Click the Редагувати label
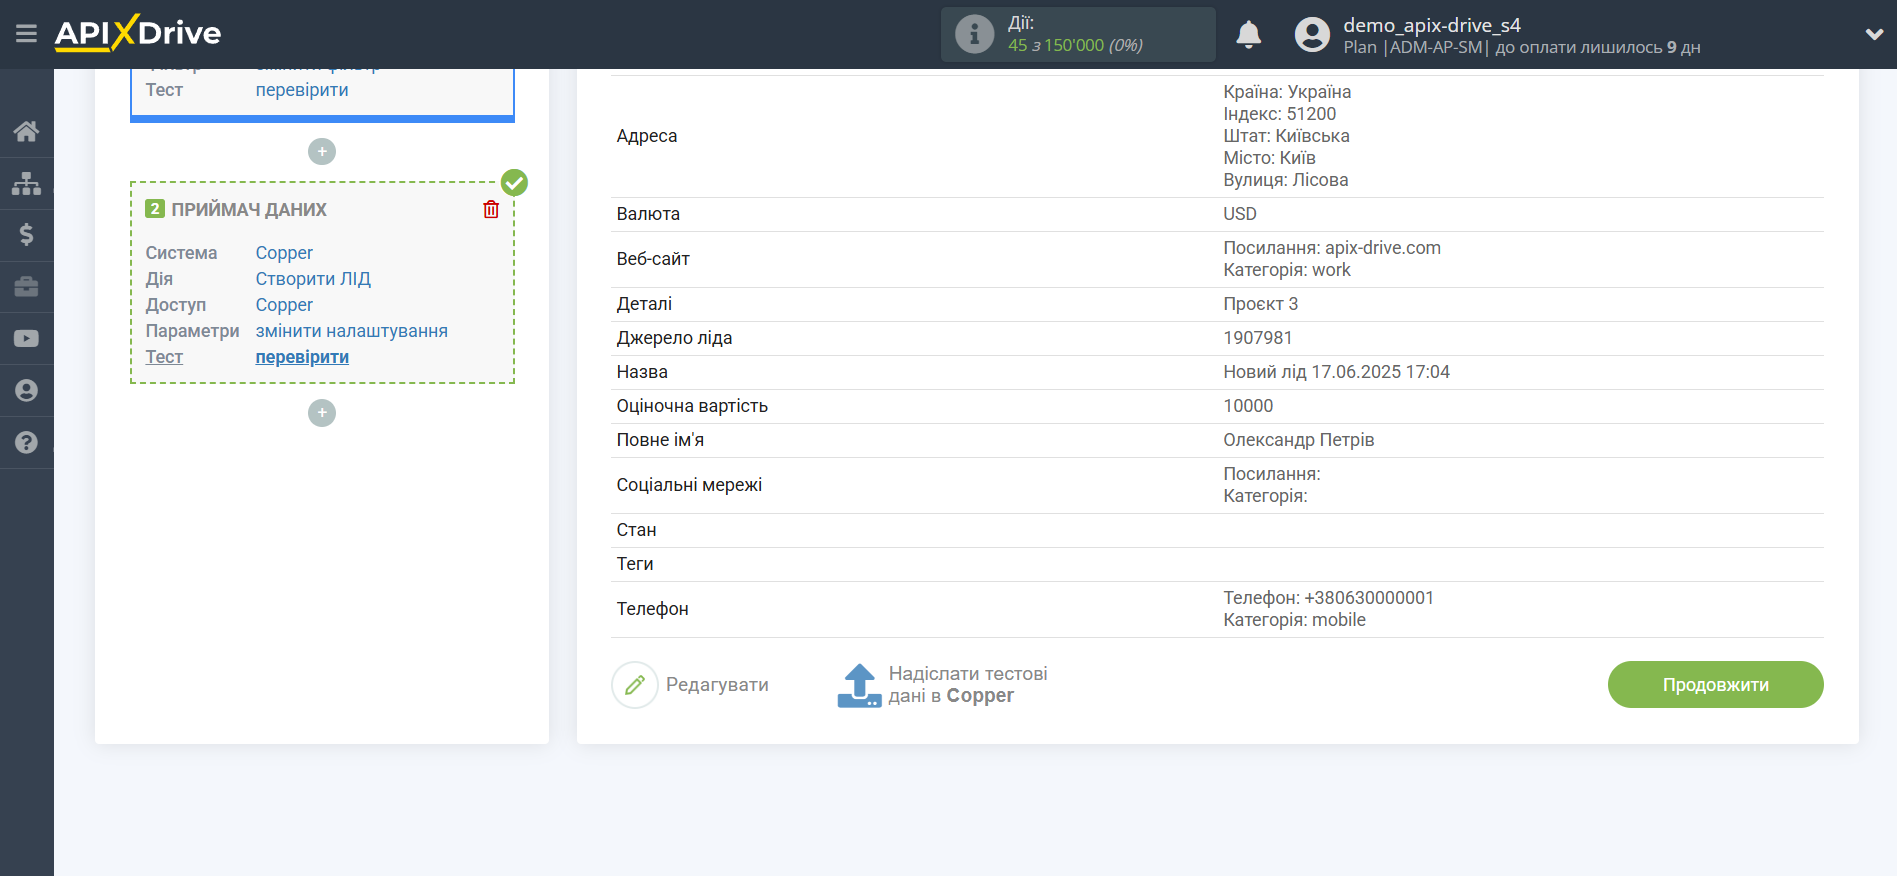The height and width of the screenshot is (876, 1897). [717, 685]
